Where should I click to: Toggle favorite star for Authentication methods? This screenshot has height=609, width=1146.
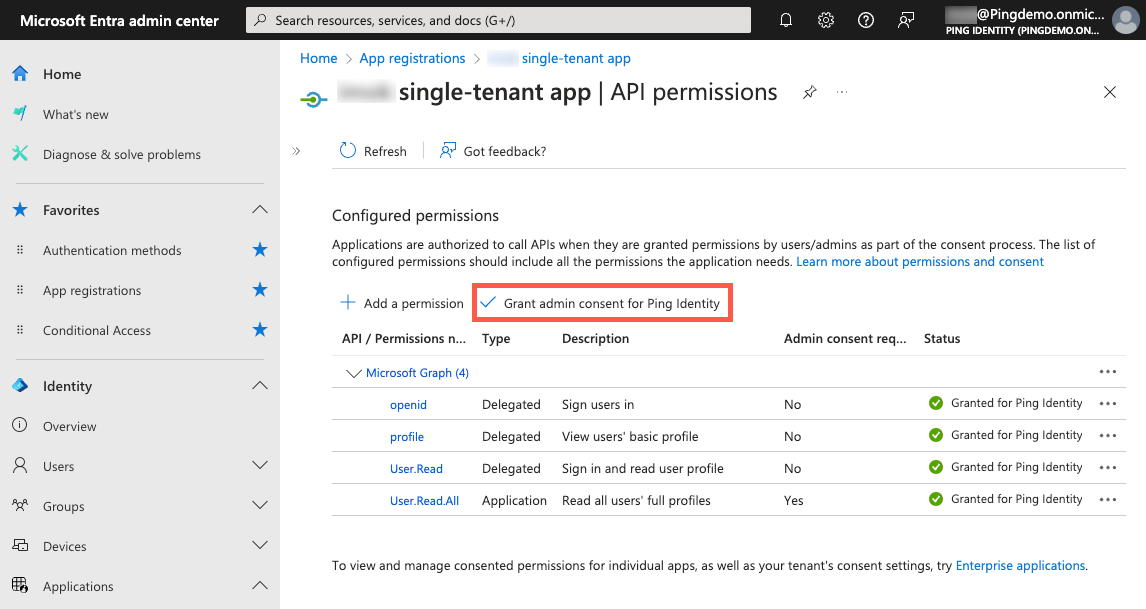coord(259,250)
